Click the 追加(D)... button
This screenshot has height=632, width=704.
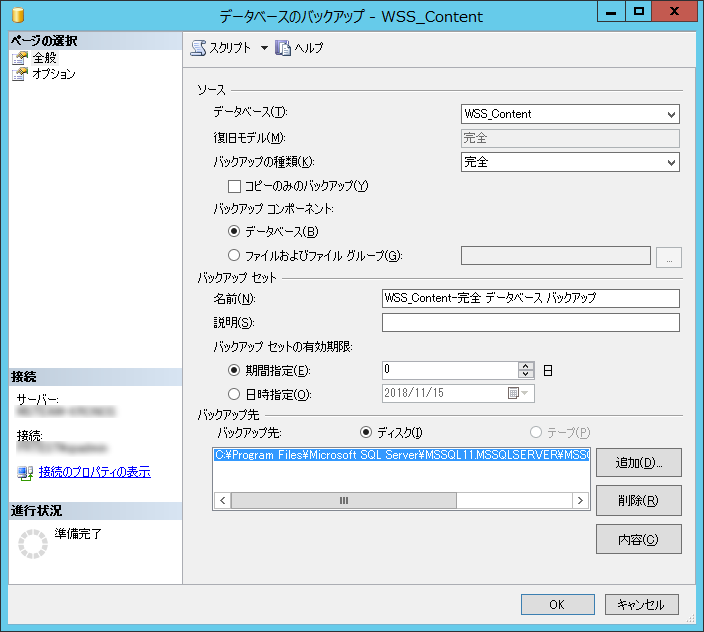(x=638, y=462)
